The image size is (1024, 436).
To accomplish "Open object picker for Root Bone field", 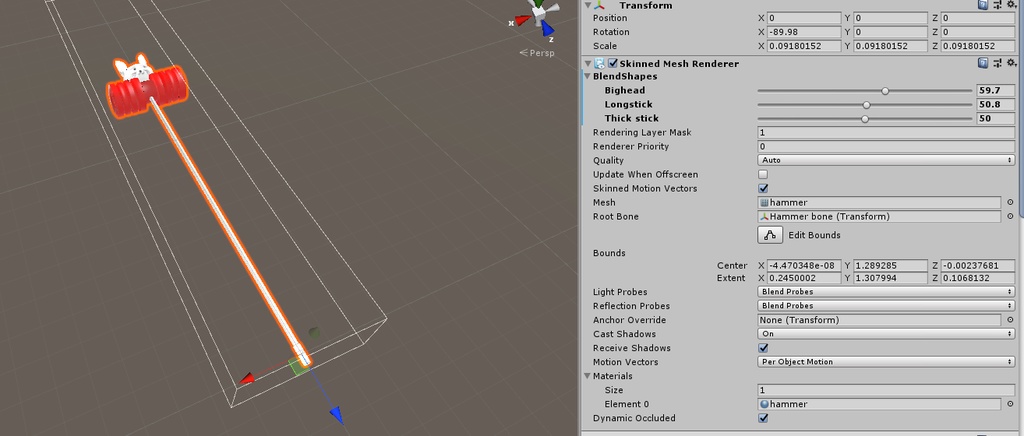I will pos(1010,217).
